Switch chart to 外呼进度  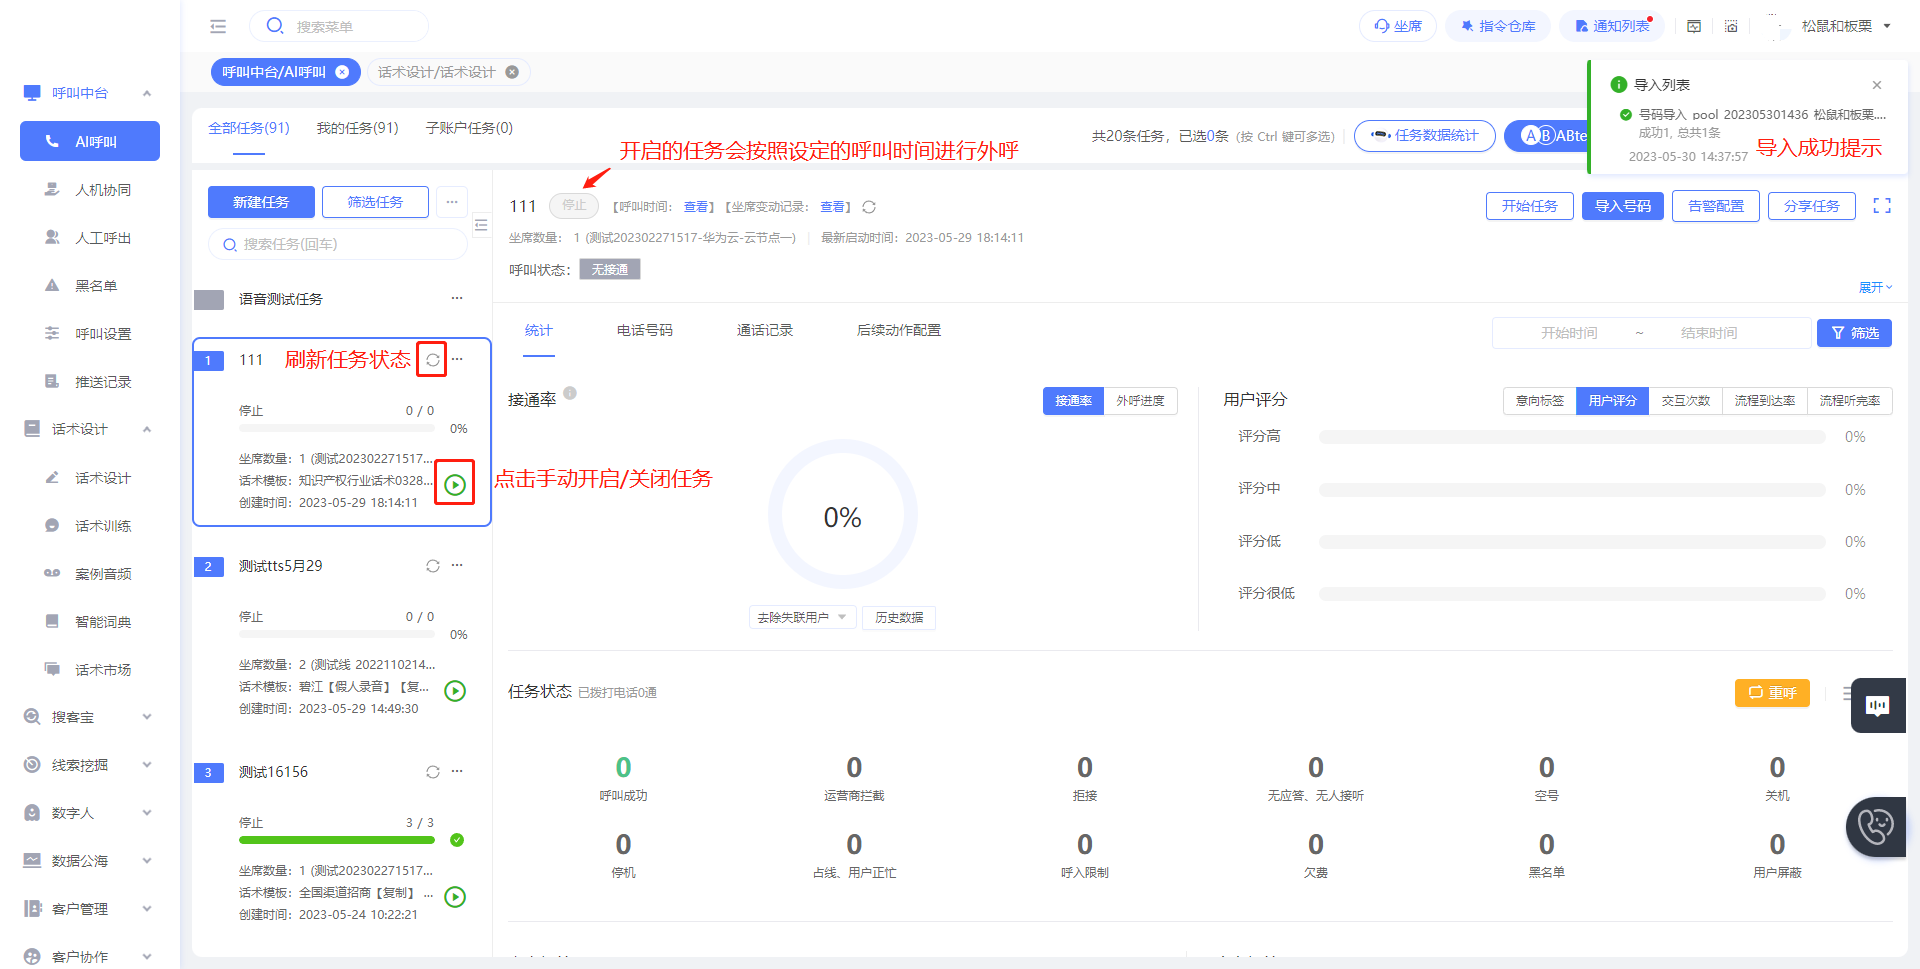pyautogui.click(x=1140, y=401)
